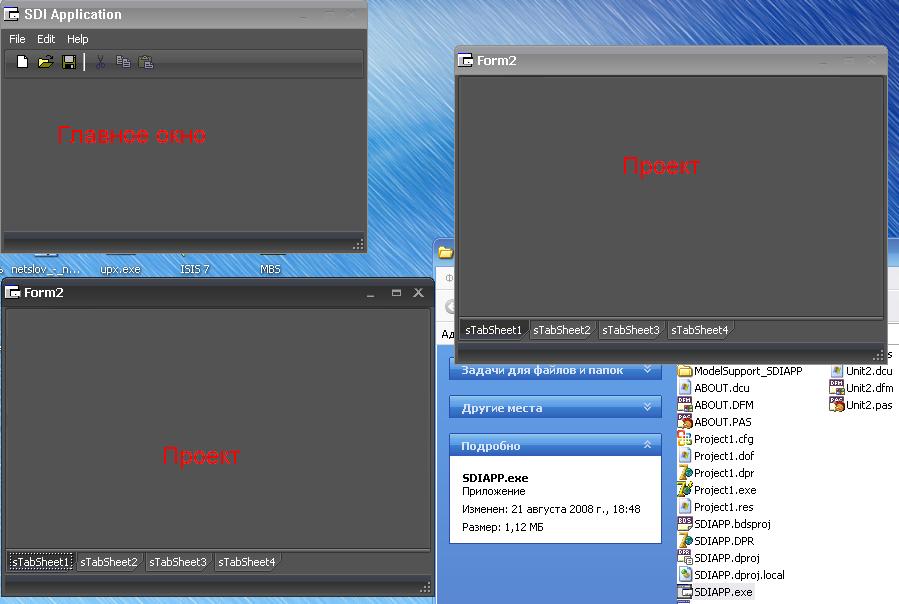Click the MBS desktop icon label
Screen dimensions: 899x604
click(x=270, y=269)
